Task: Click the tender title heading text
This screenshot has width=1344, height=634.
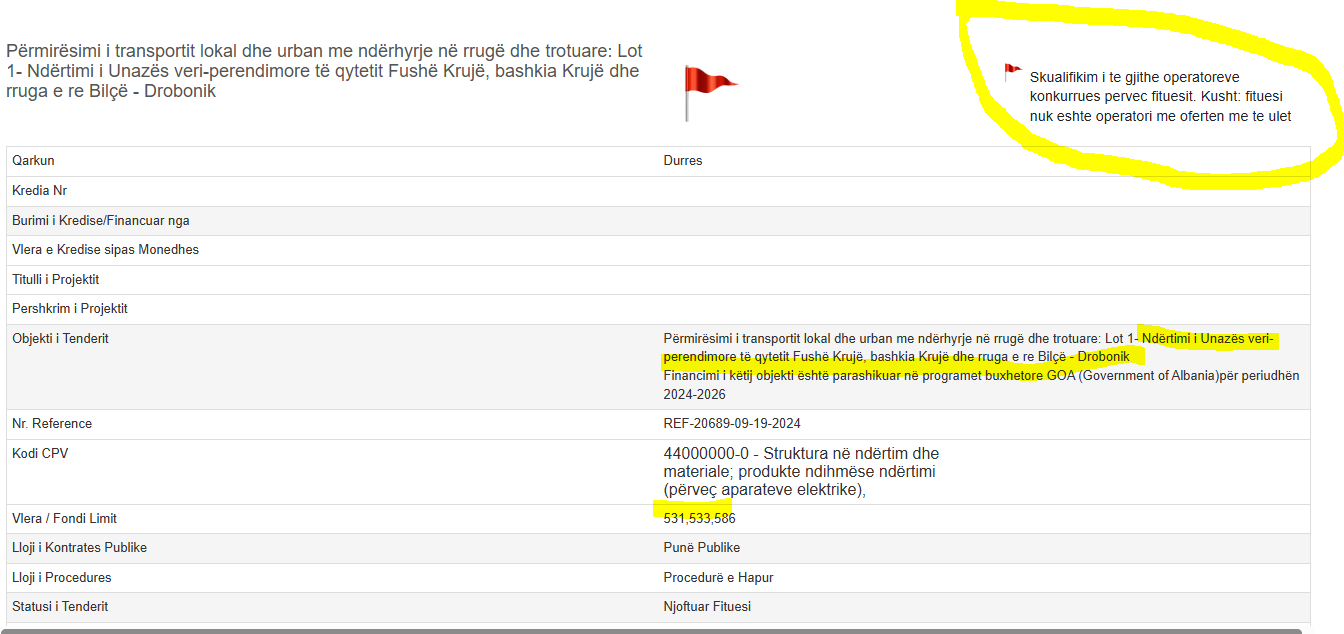Action: point(324,71)
